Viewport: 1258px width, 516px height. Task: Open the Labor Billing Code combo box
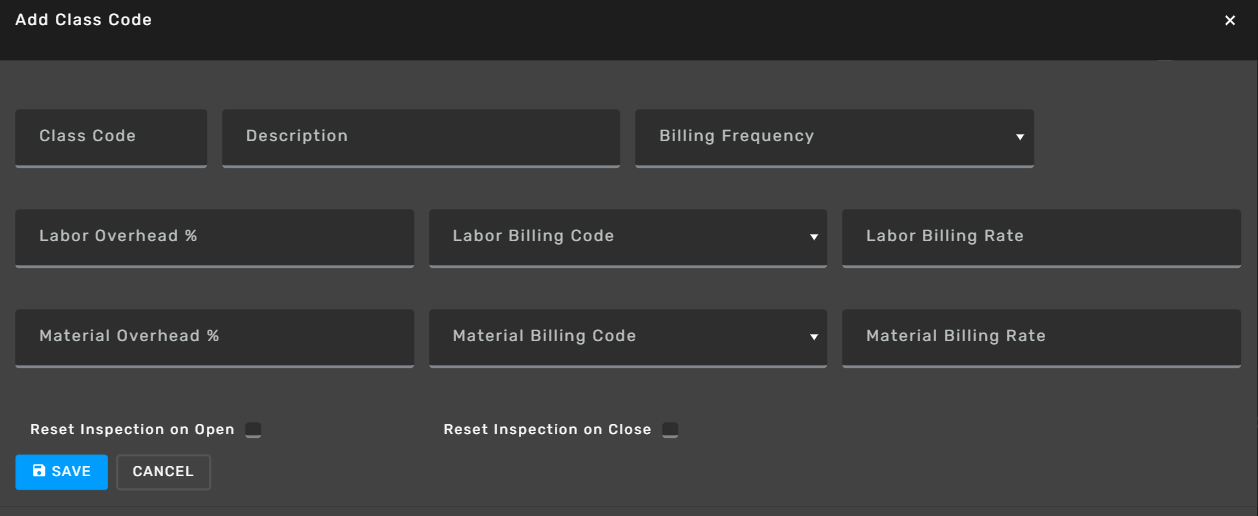628,238
